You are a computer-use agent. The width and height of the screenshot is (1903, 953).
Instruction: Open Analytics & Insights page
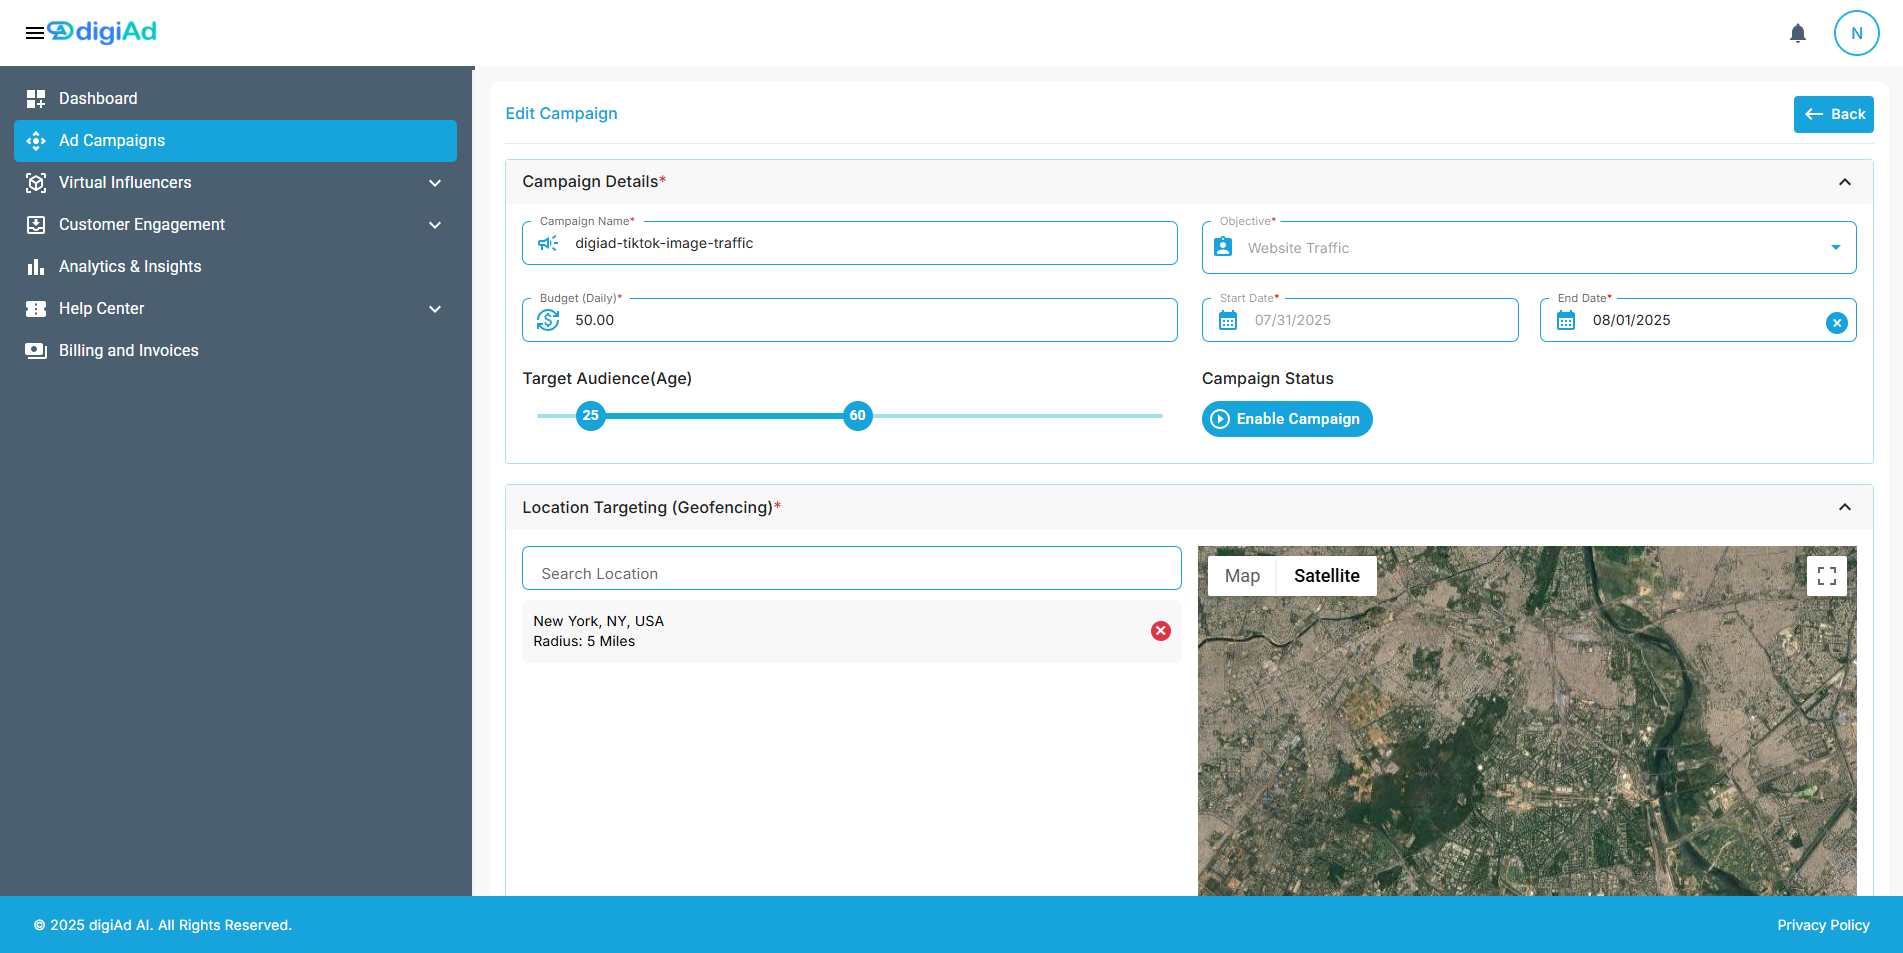(236, 267)
